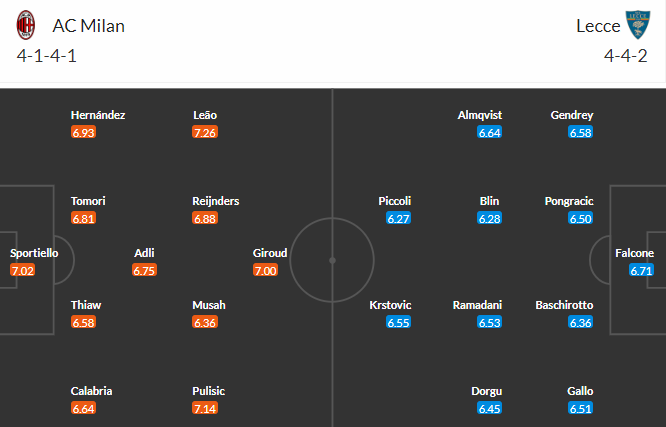Click the Lecce club crest
The height and width of the screenshot is (427, 666).
pos(637,23)
